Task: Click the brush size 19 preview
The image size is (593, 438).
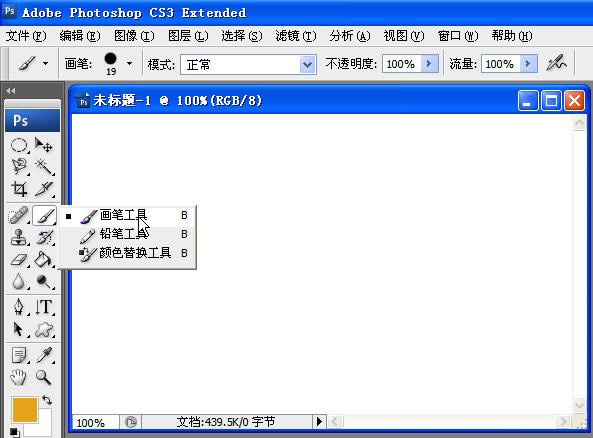Action: click(x=110, y=64)
